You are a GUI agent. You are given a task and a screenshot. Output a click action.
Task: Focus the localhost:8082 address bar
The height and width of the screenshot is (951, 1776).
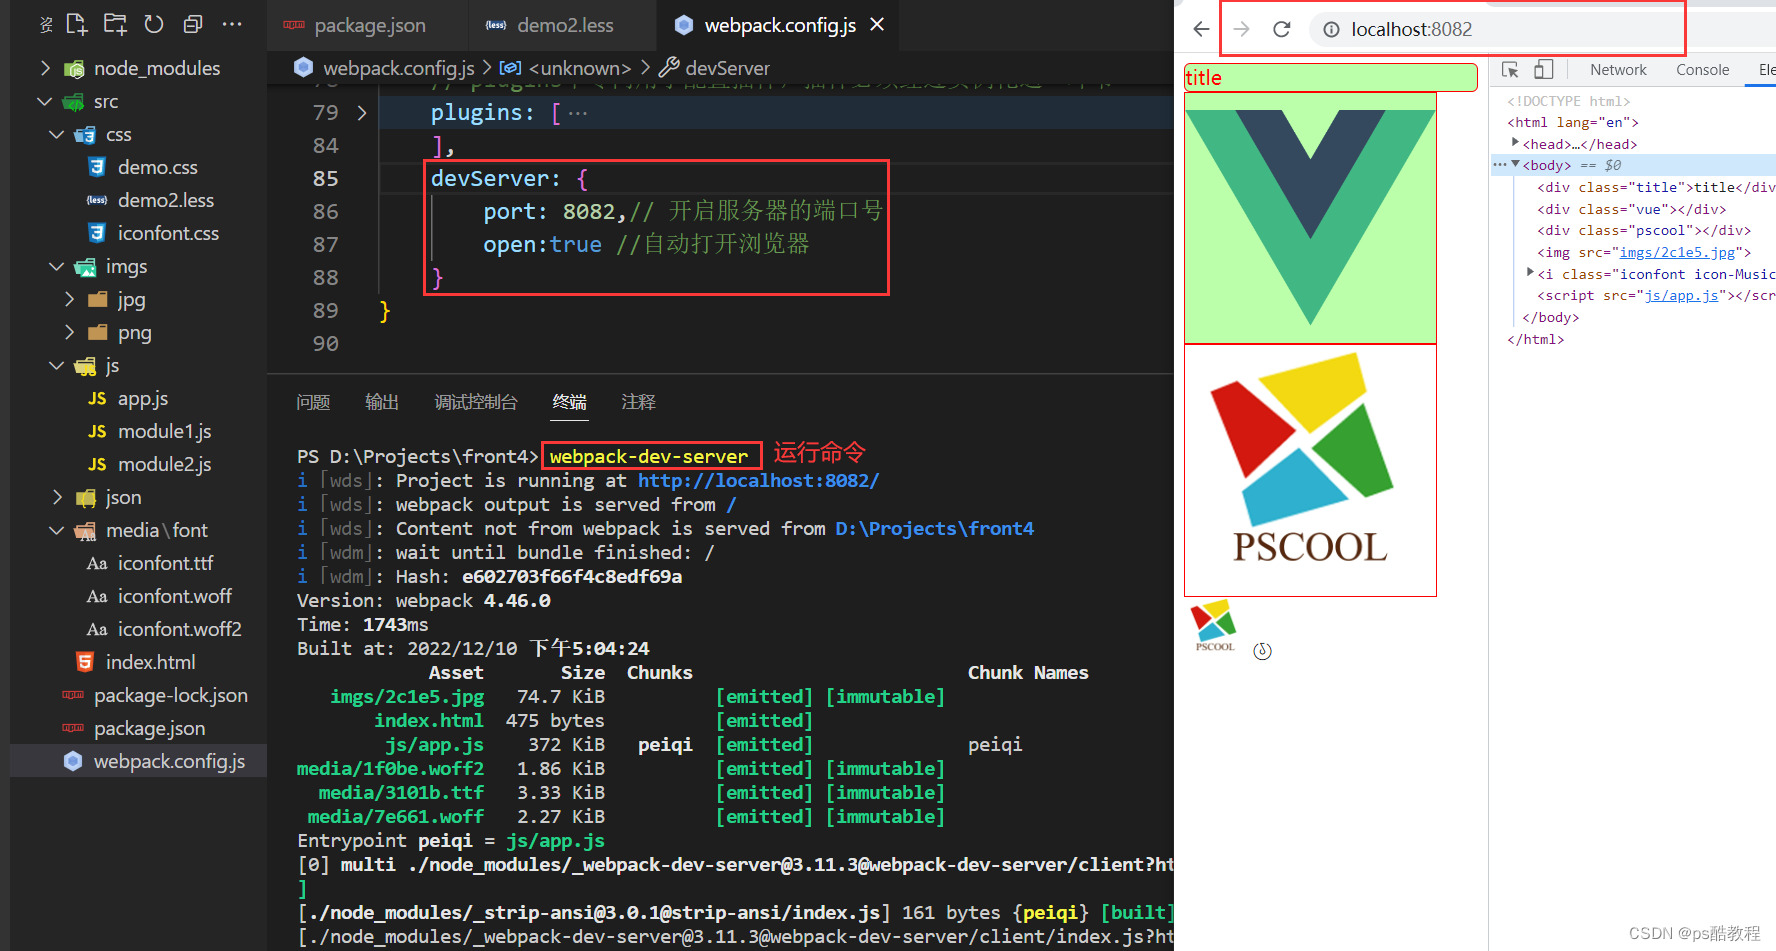coord(1411,30)
